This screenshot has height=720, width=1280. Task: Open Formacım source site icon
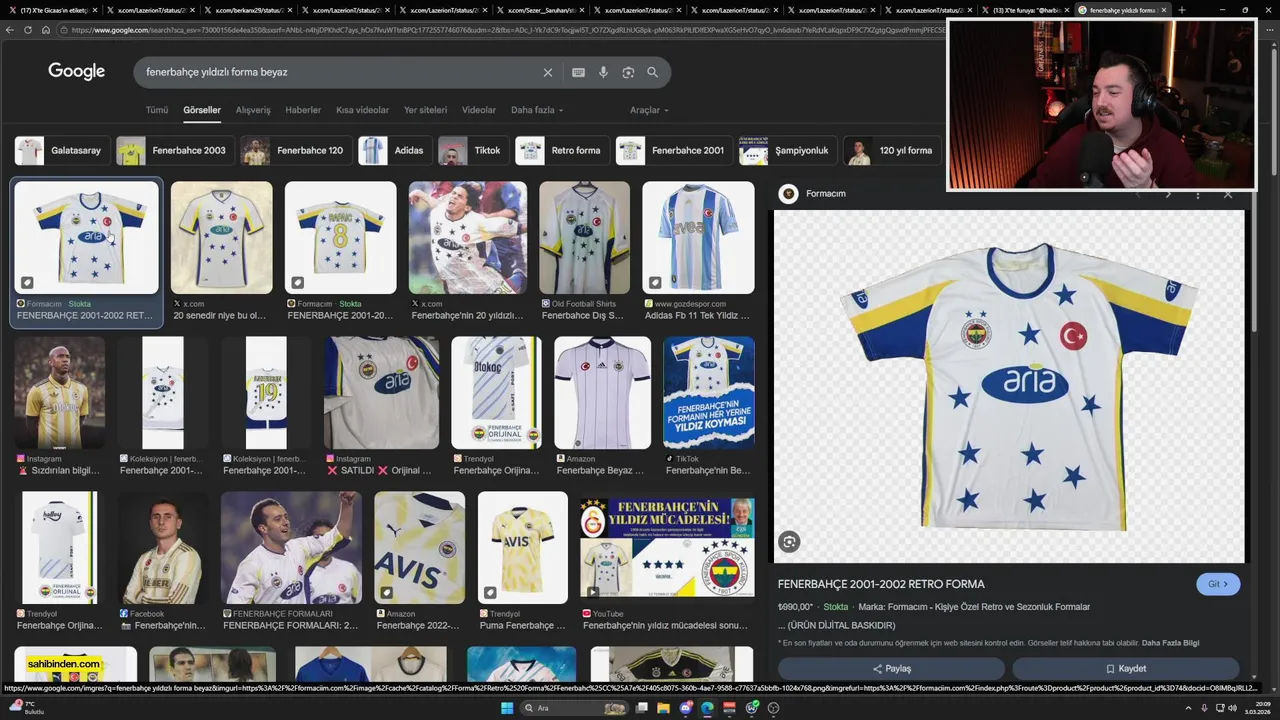(x=788, y=194)
